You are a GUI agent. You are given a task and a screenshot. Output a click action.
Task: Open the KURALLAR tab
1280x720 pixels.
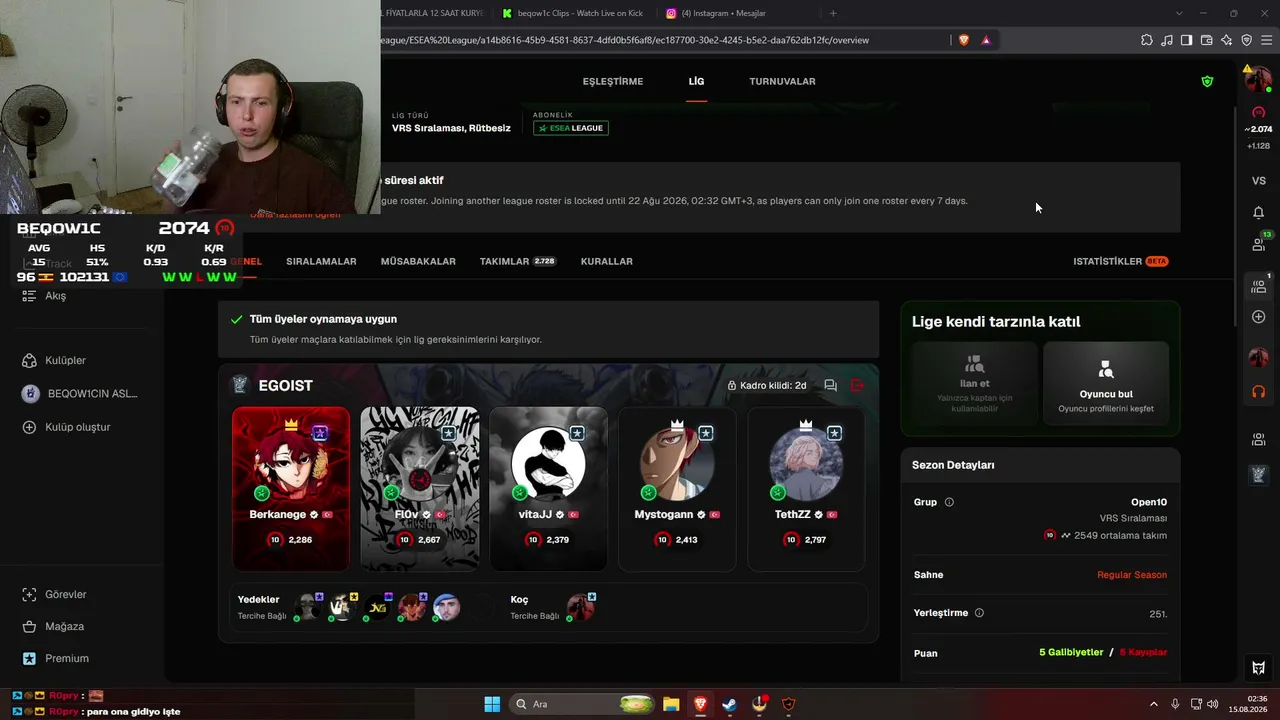(x=607, y=261)
